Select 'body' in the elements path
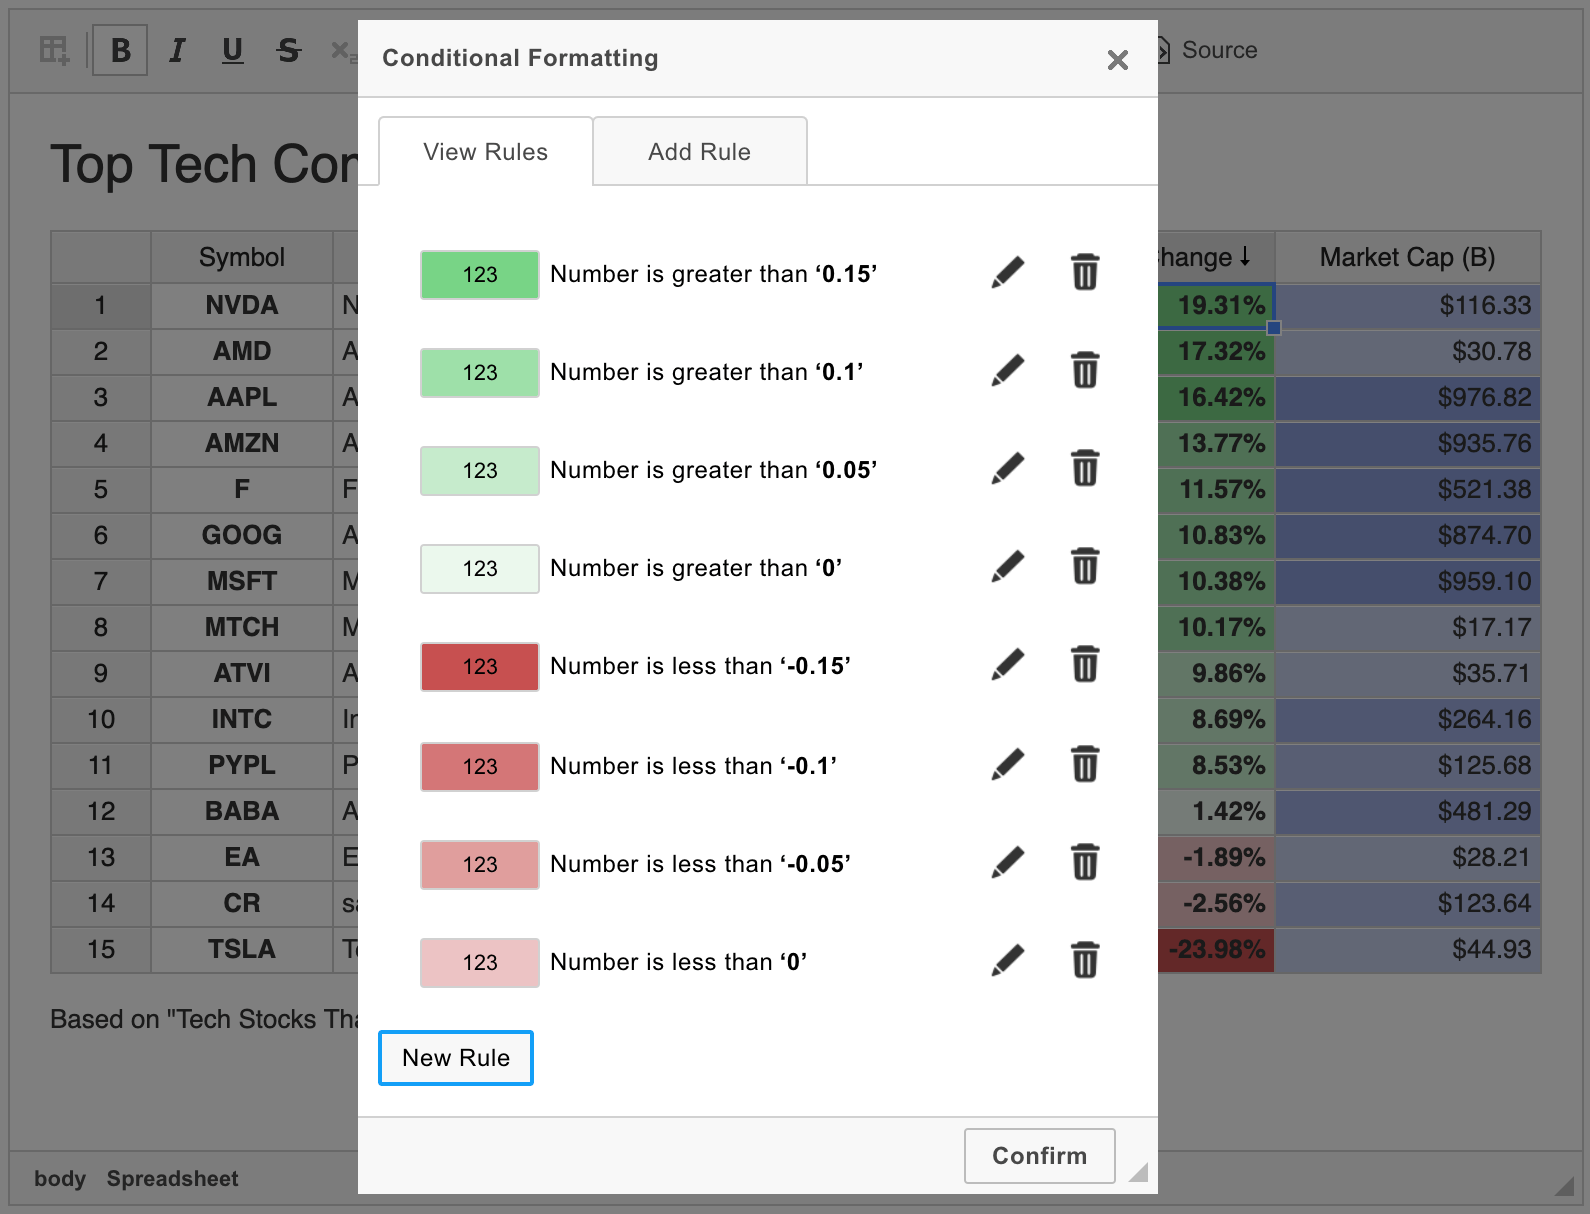Screen dimensions: 1590x1214 click(x=60, y=1179)
